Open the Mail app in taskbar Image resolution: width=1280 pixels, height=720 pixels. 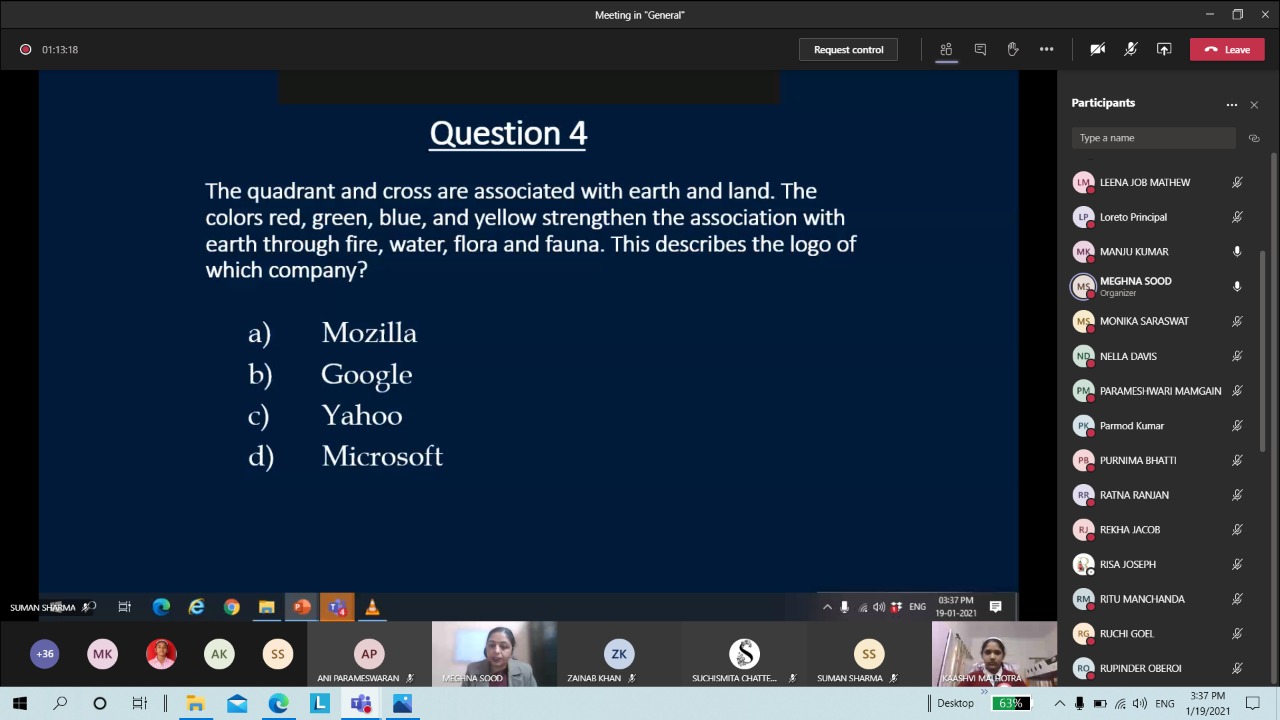click(237, 703)
